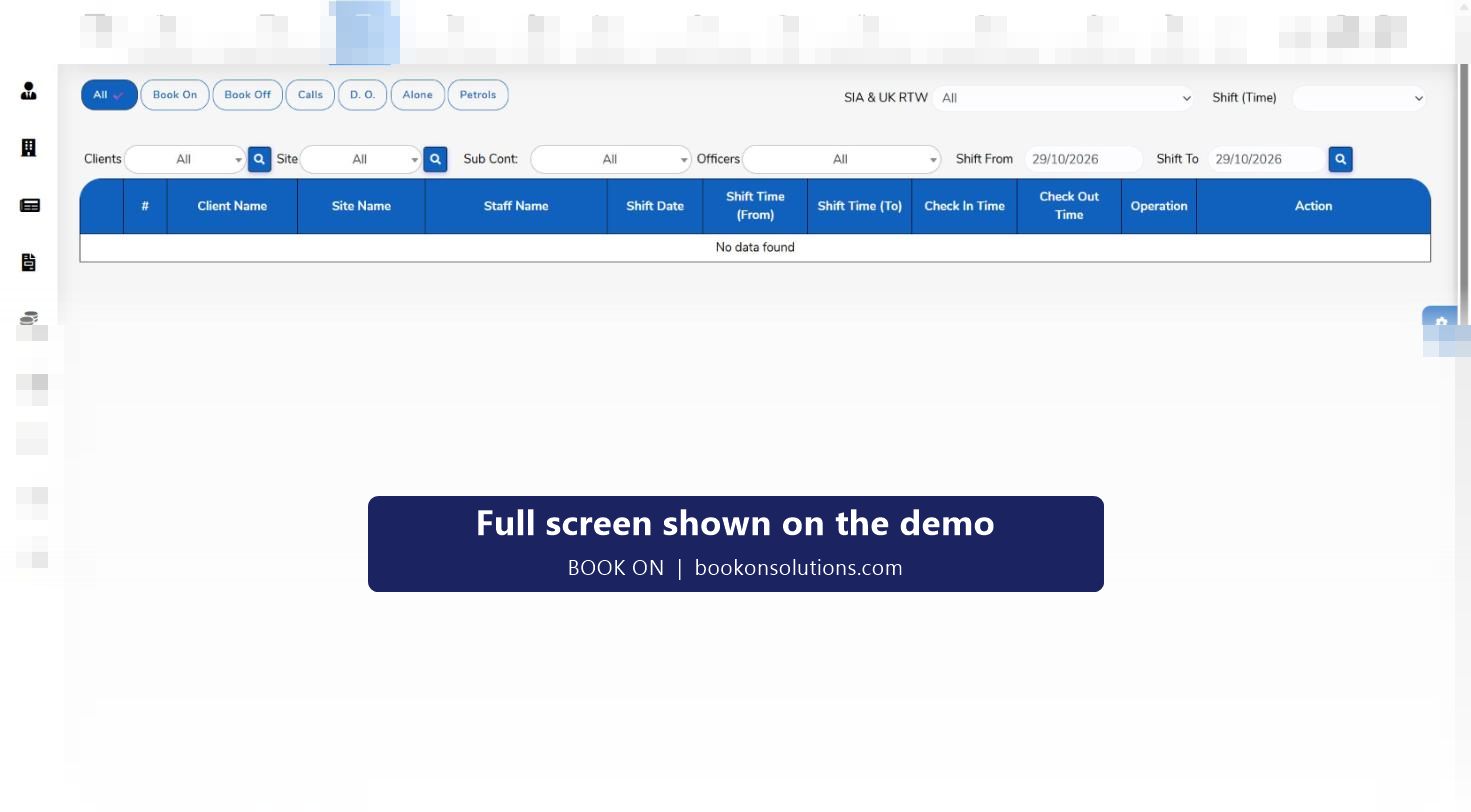Open the staff user icon in sidebar
1471x812 pixels.
tap(29, 91)
